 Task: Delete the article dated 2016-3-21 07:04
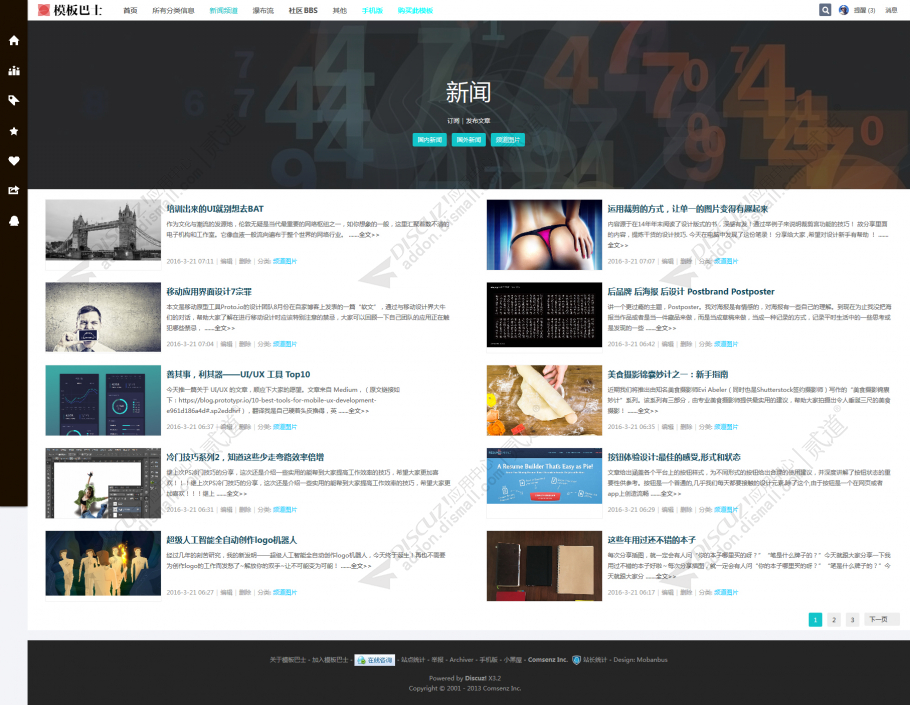pos(245,344)
